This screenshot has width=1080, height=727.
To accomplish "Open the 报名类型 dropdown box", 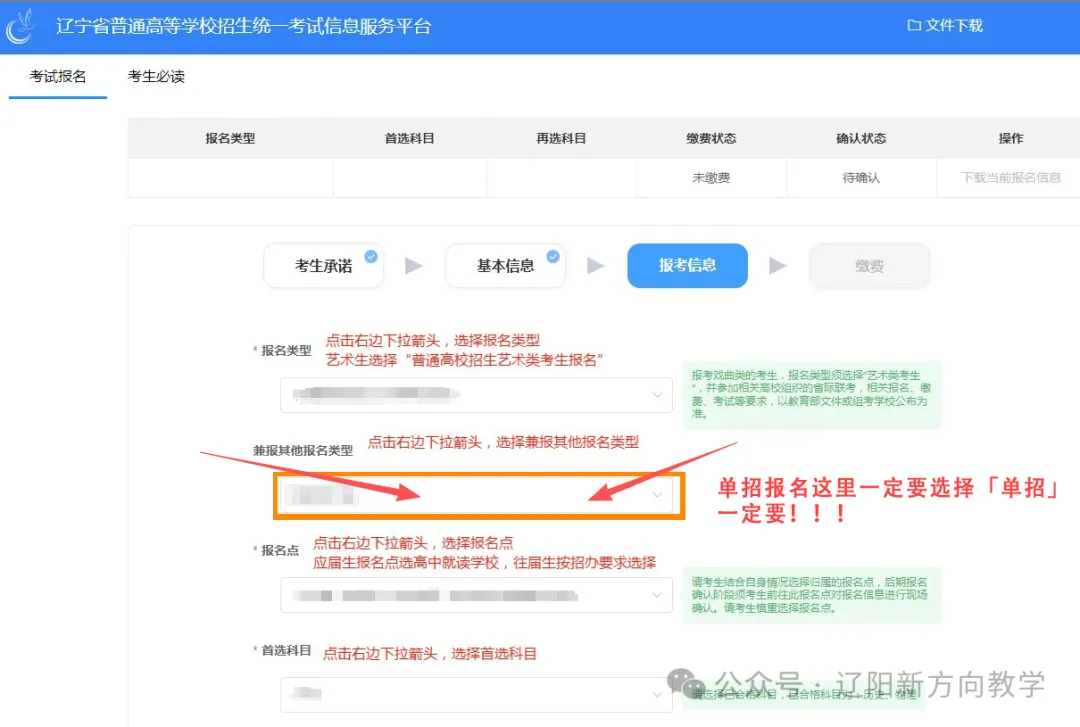I will 476,395.
